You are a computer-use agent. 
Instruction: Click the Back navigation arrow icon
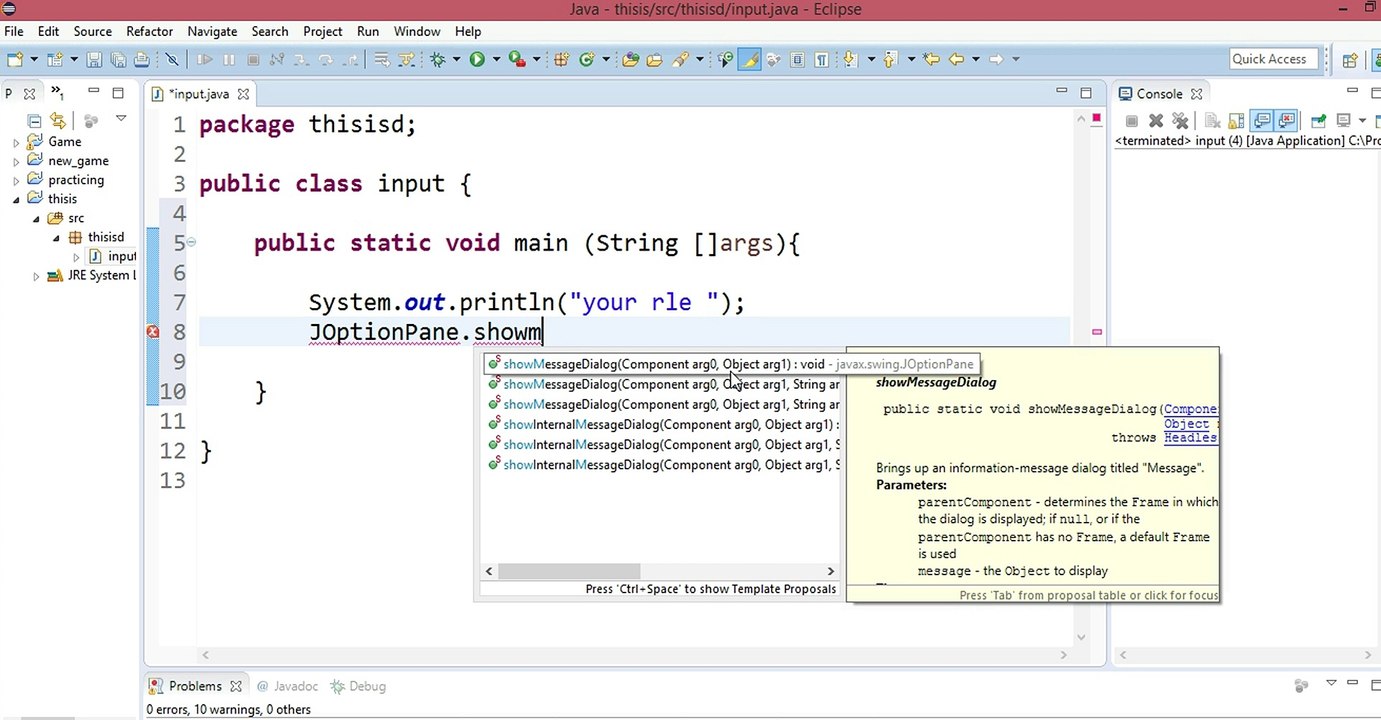956,59
